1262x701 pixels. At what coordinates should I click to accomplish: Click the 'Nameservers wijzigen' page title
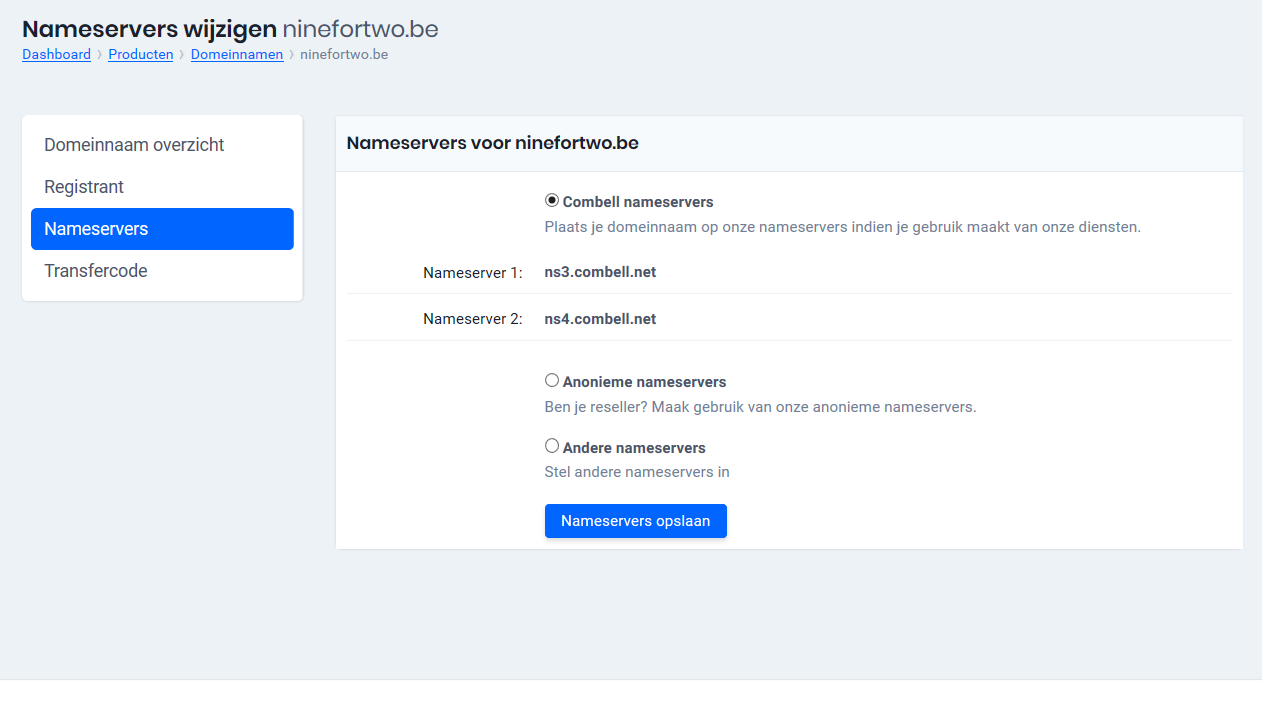(x=149, y=29)
